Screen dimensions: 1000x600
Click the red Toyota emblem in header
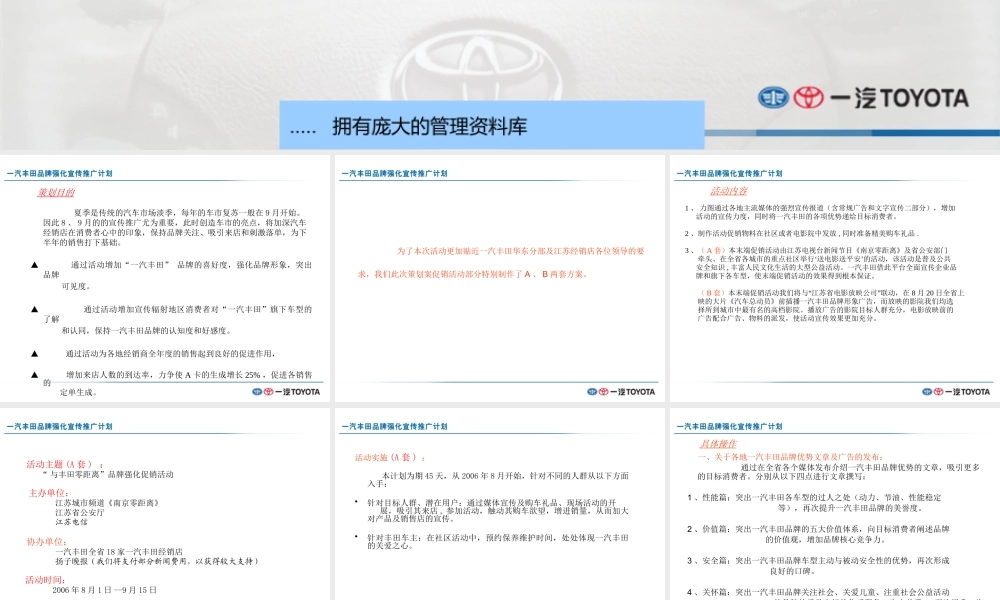pos(809,98)
